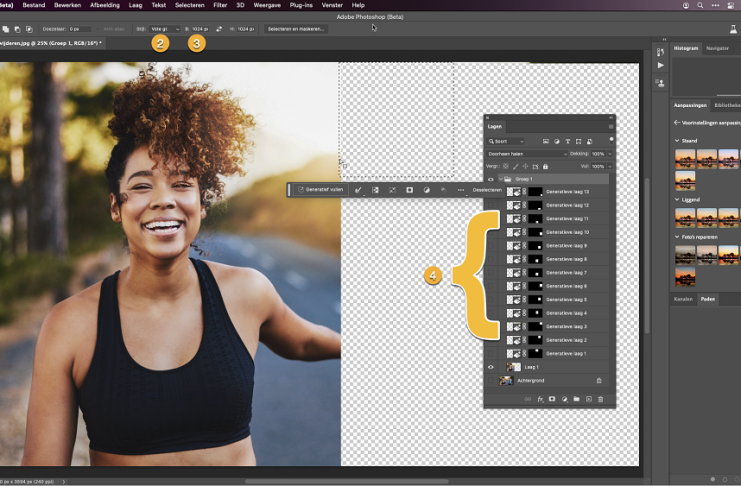Open more options ellipsis in contextual taskbar
741x486 pixels.
click(x=460, y=190)
